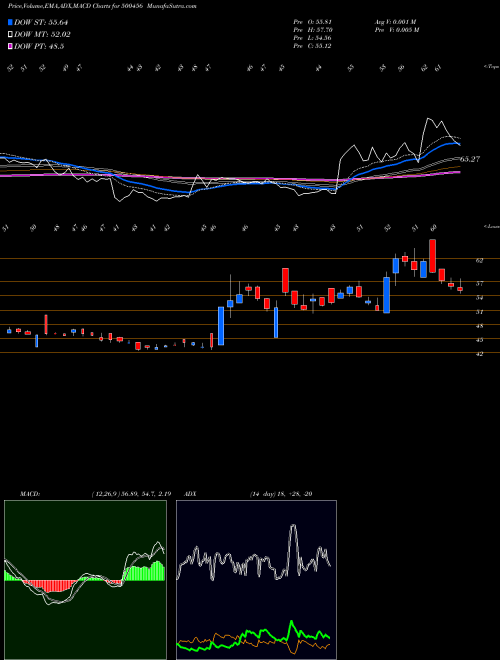500x660 pixels.
Task: Click the 'Pre O: 55.81' open value
Action: pos(312,22)
